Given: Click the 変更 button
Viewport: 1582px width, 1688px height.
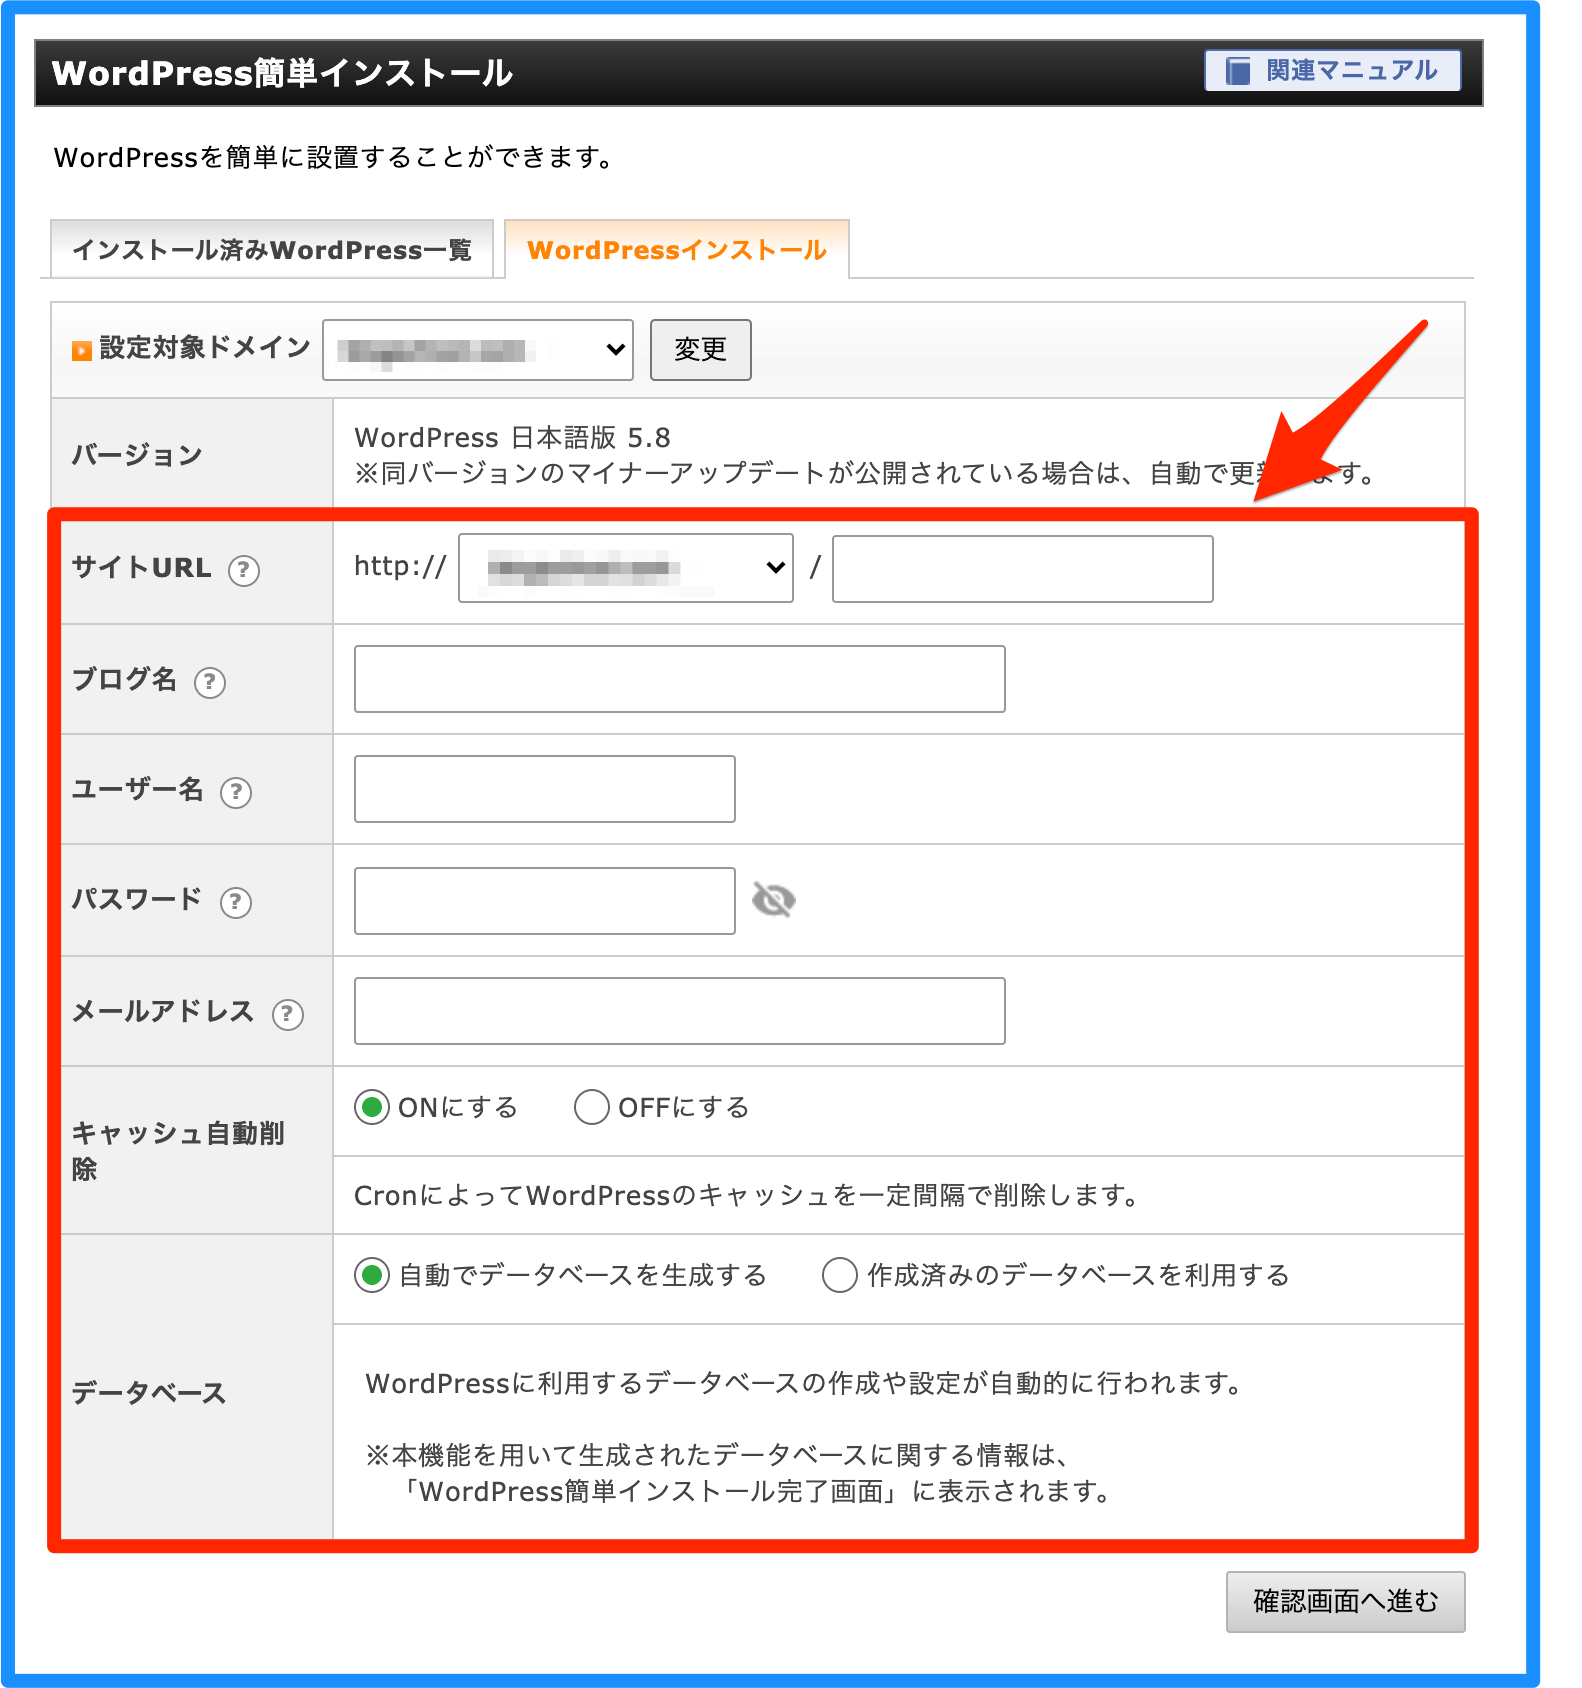Looking at the screenshot, I should [x=700, y=350].
